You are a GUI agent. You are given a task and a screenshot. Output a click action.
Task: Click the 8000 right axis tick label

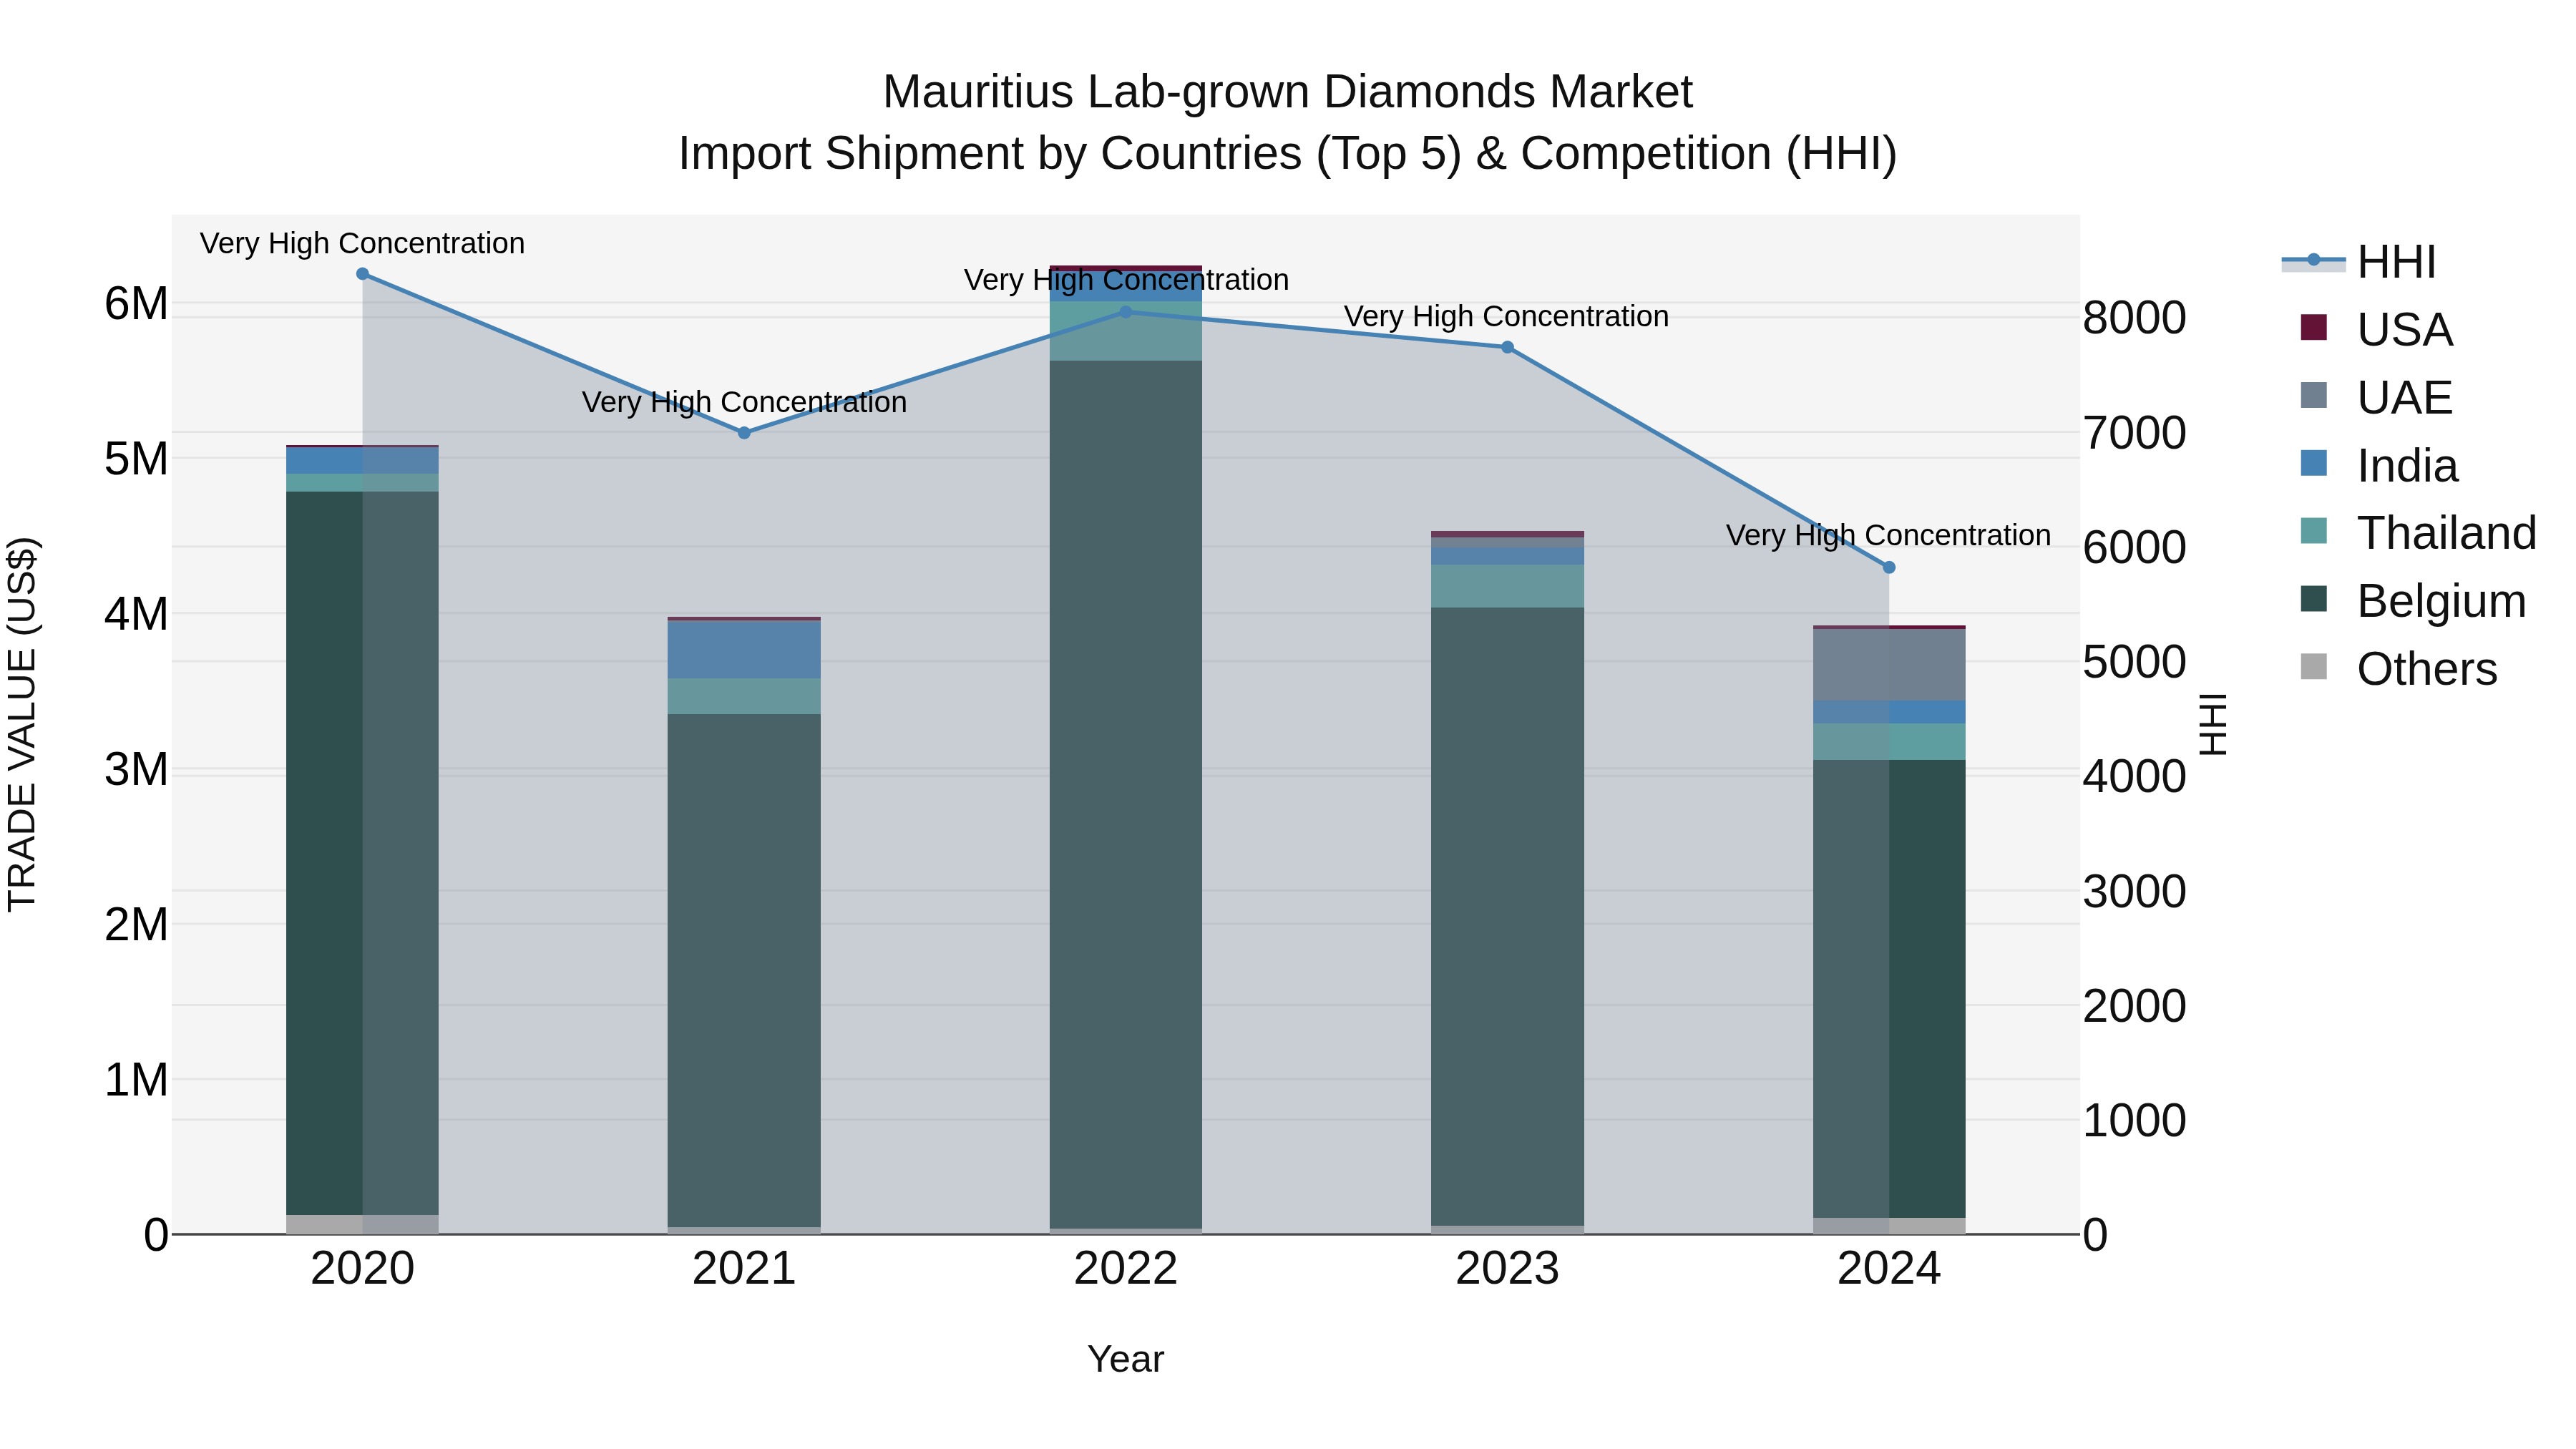coord(2134,318)
